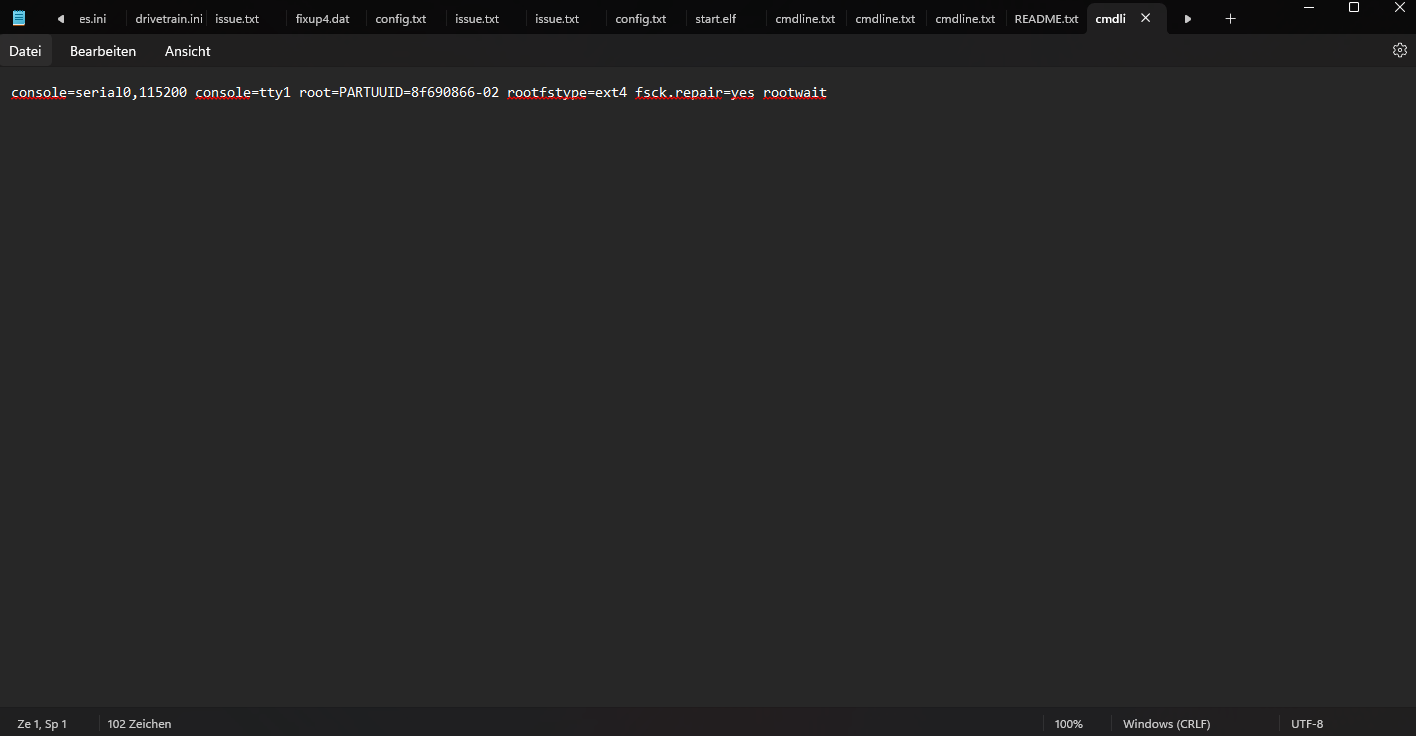Switch to the fixup4.dat tab
This screenshot has height=736, width=1416.
click(x=322, y=19)
